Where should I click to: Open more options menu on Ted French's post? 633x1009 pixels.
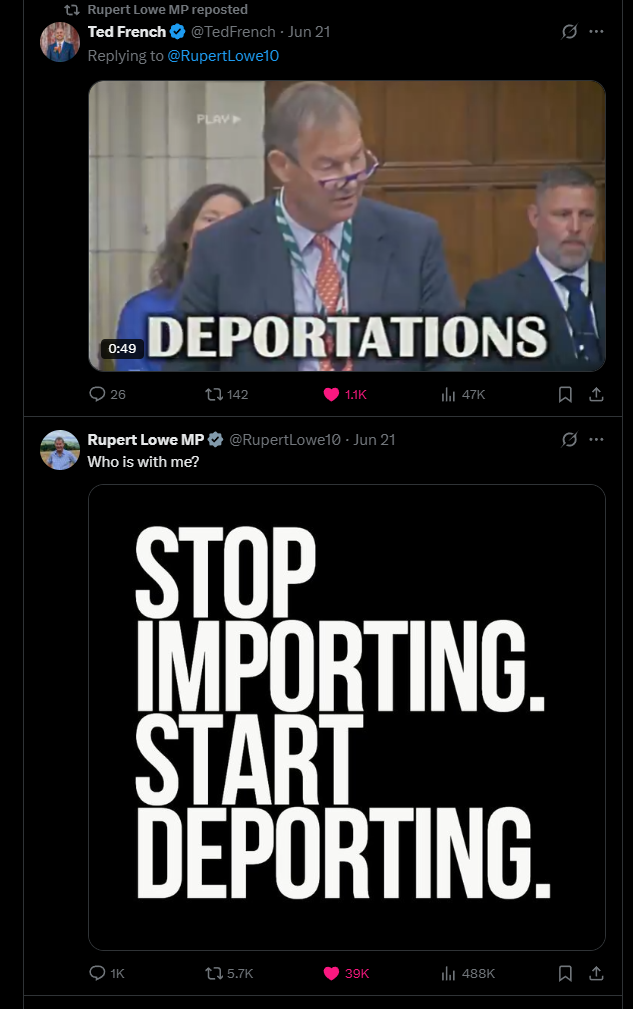[x=596, y=32]
